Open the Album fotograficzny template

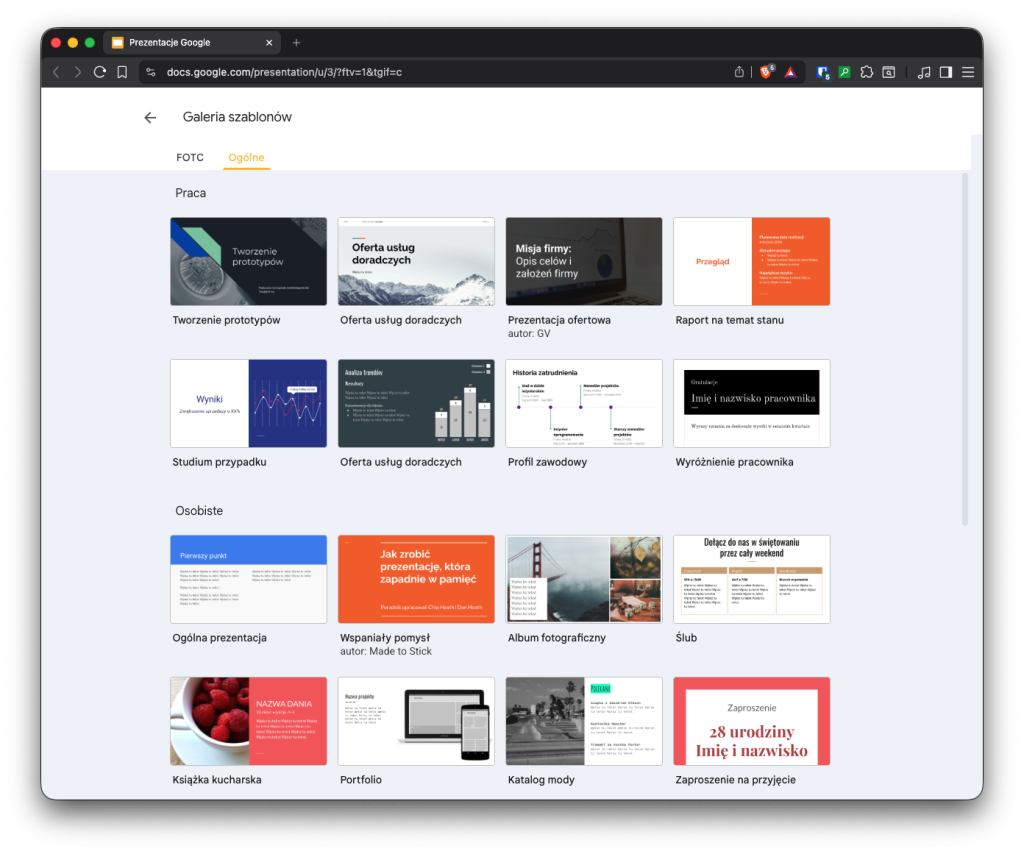pos(584,579)
